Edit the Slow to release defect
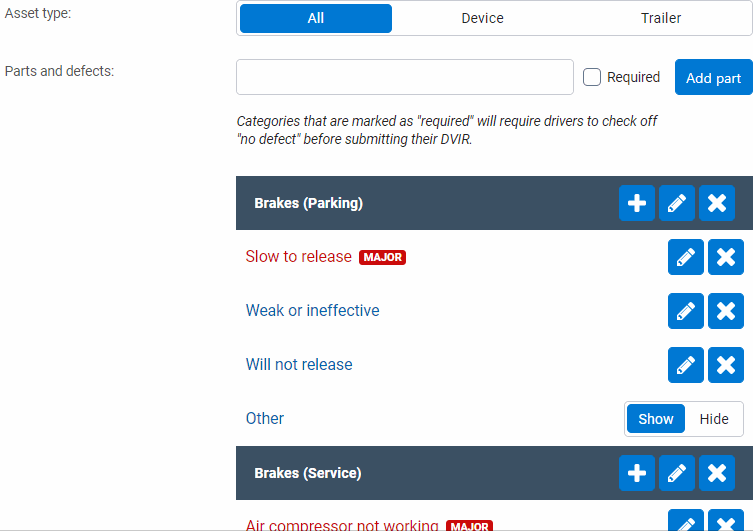Image resolution: width=753 pixels, height=531 pixels. tap(686, 257)
